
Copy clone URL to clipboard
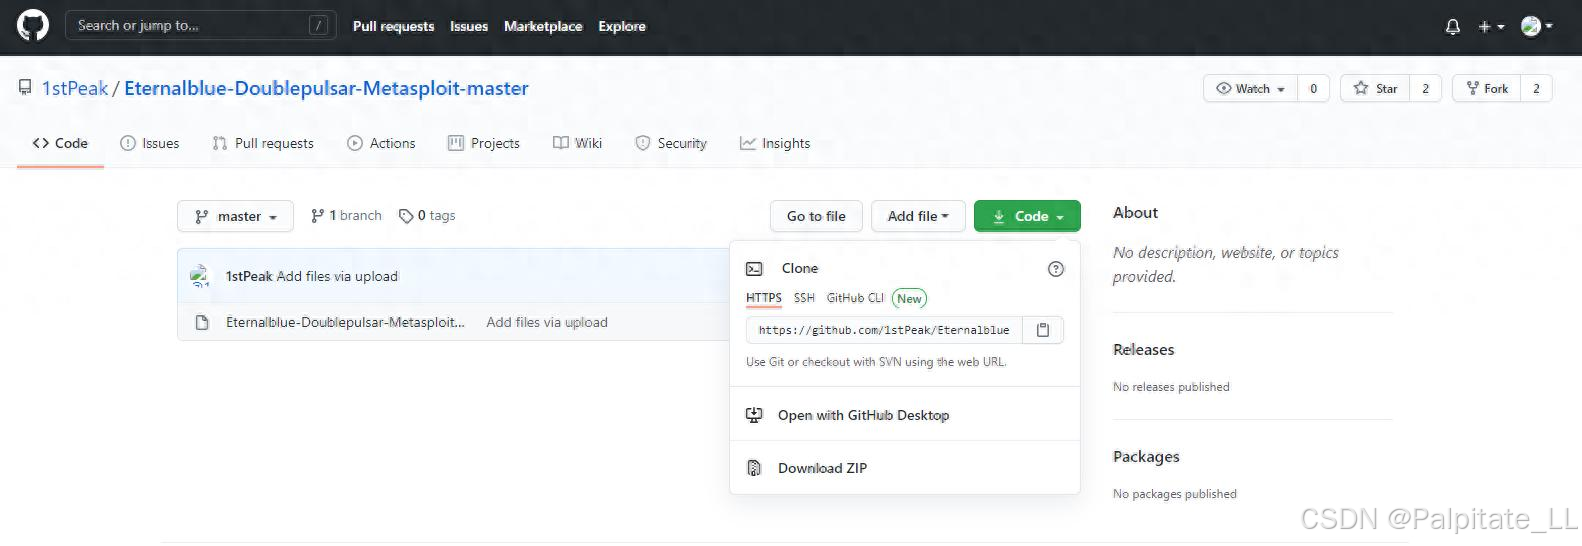click(x=1043, y=330)
